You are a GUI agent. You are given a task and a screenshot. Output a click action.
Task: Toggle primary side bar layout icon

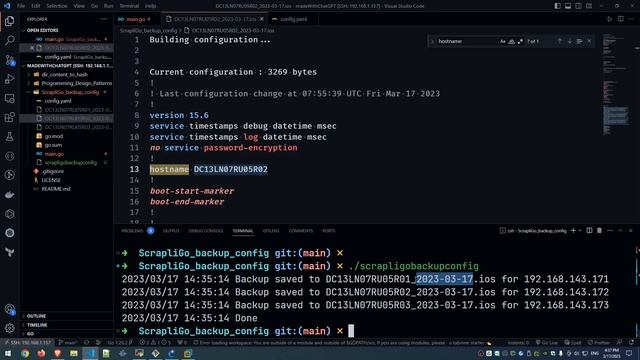click(x=558, y=6)
